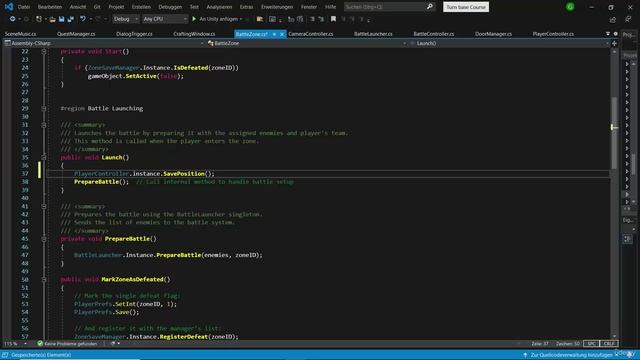
Task: Click the editor vertical scrollbar thumb
Action: click(614, 133)
